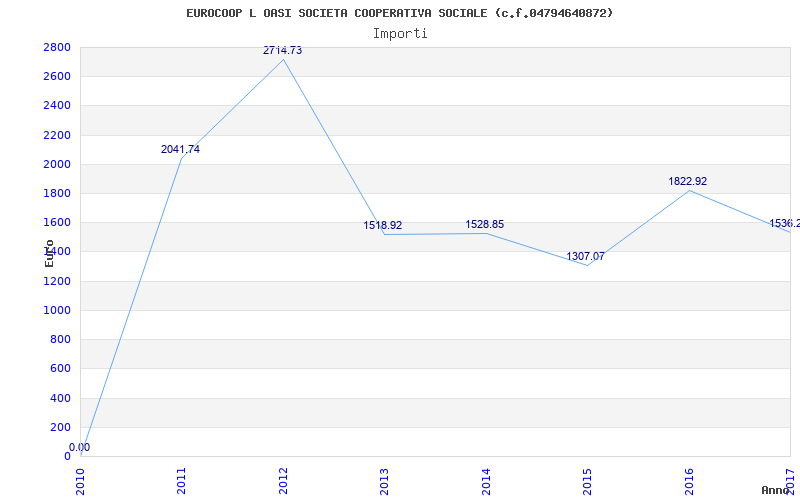800x500 pixels.
Task: Click the Anno axis label
Action: pos(776,490)
